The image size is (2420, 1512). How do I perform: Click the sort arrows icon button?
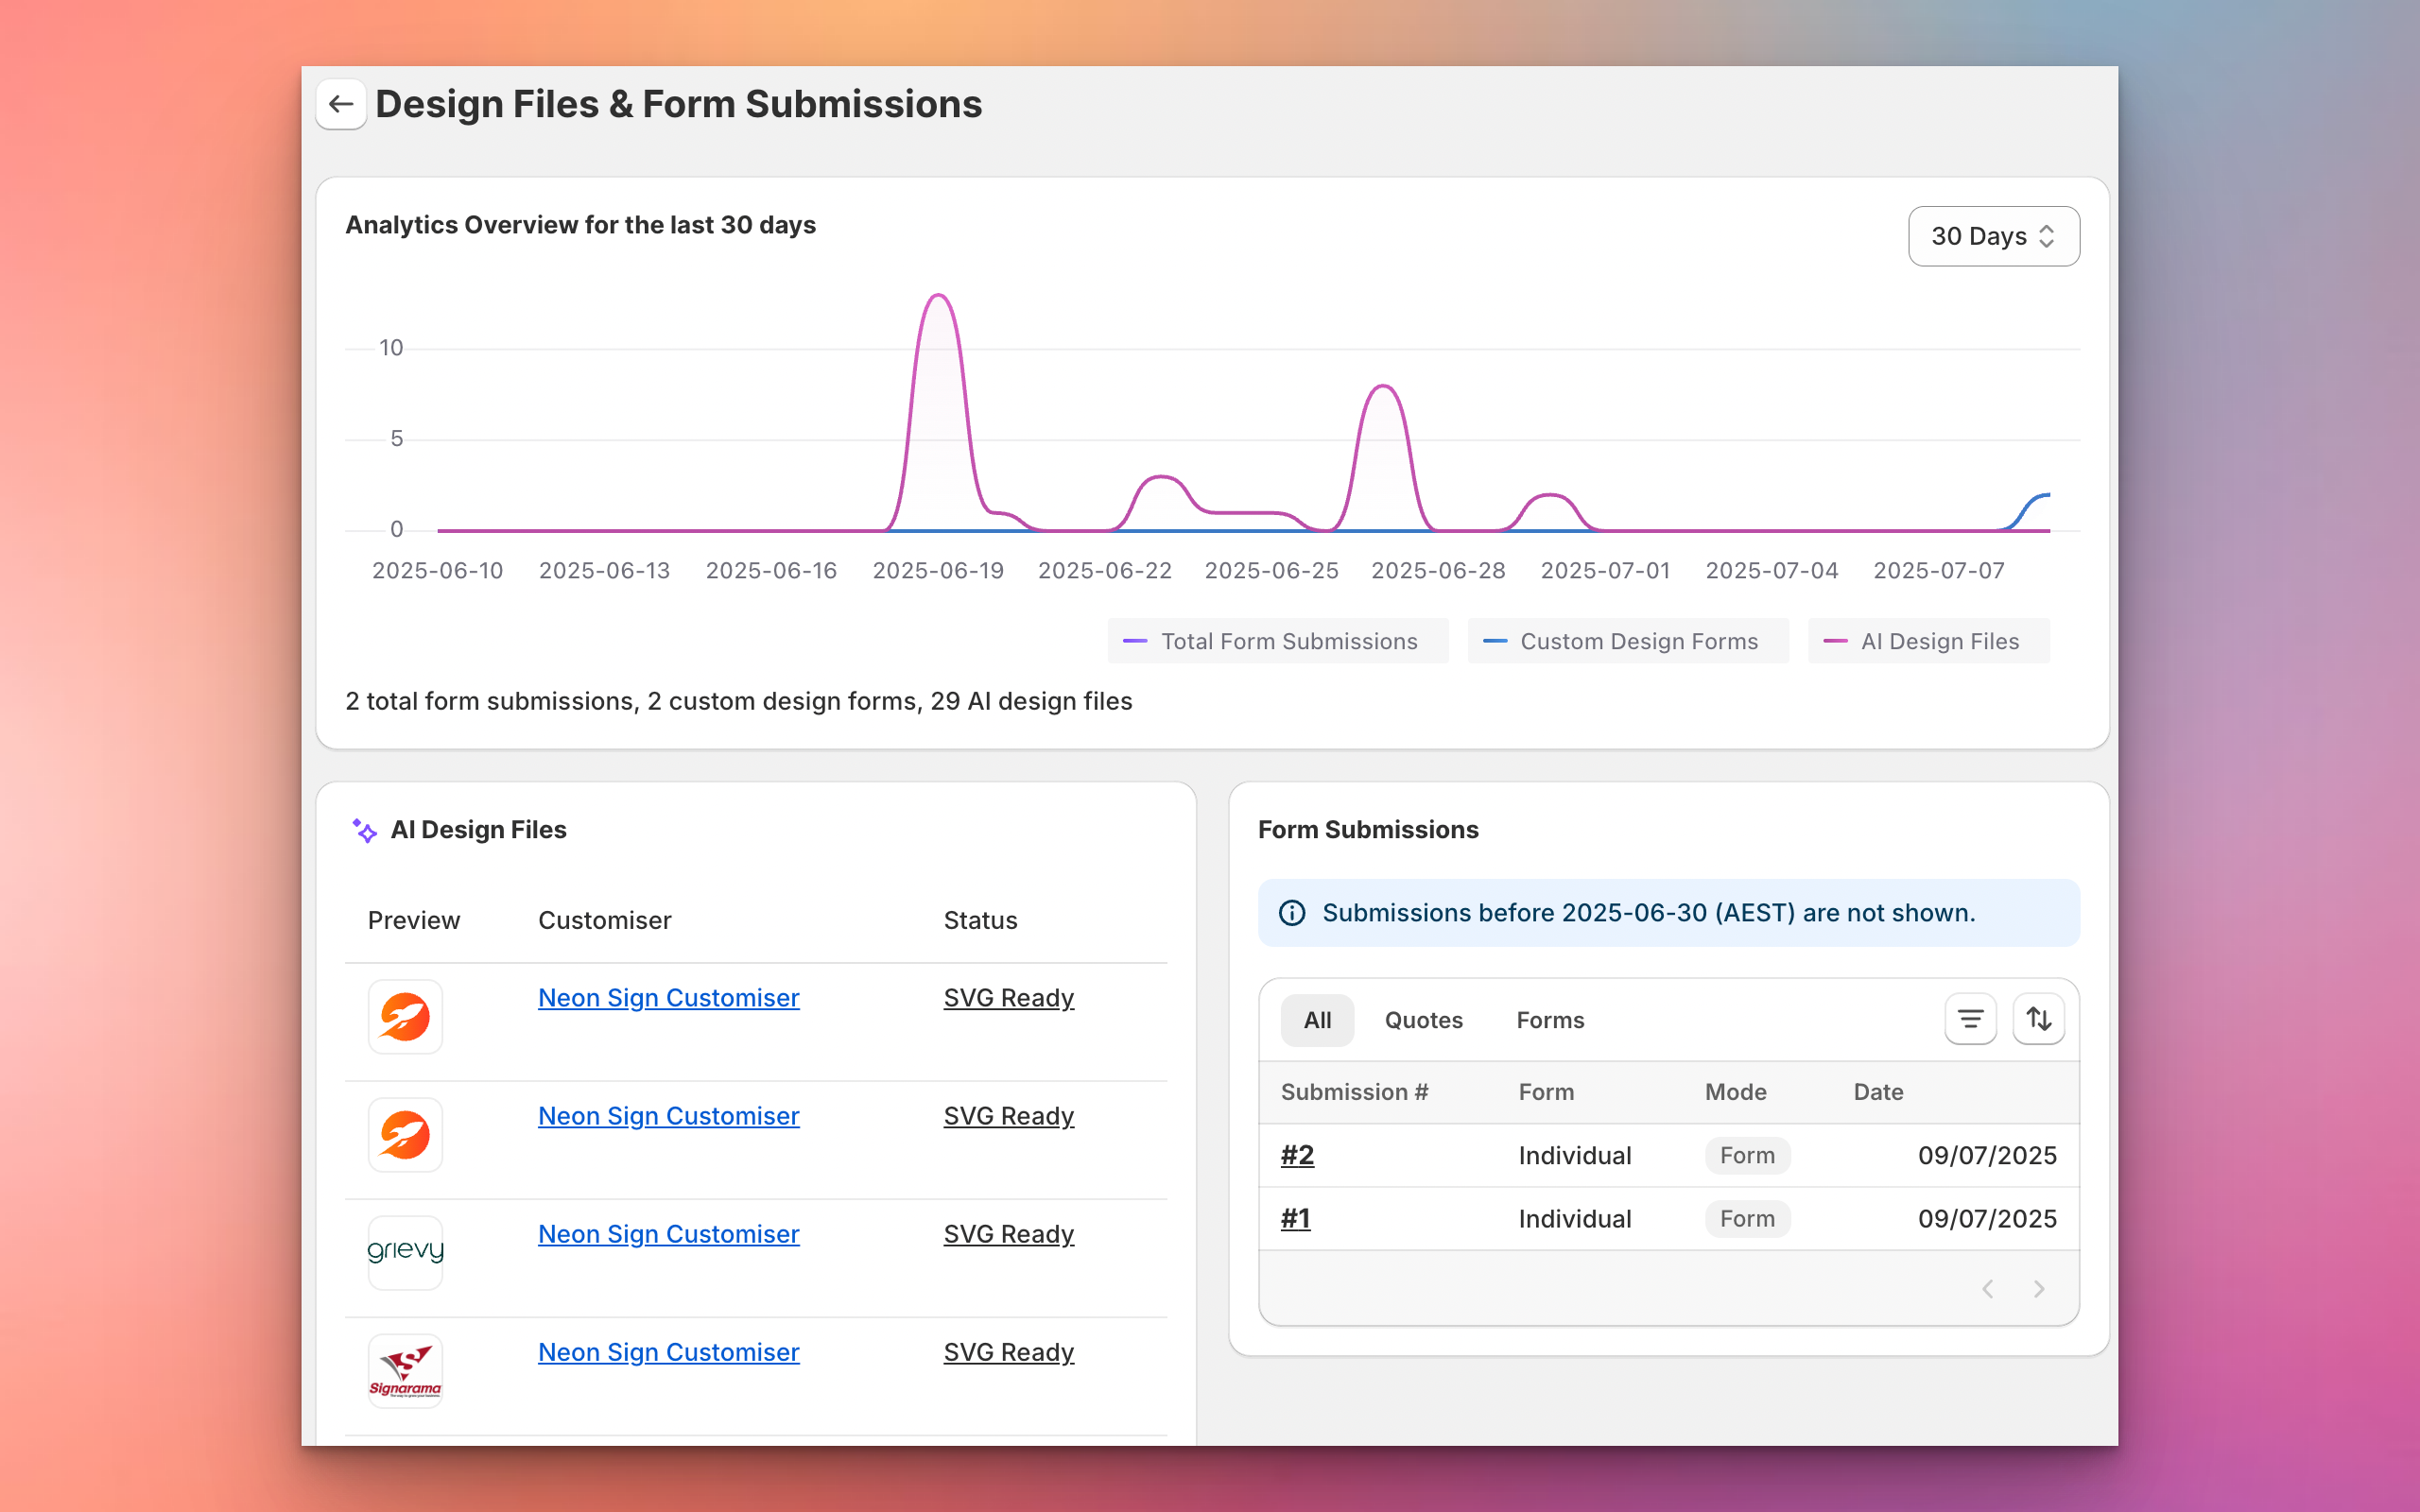click(2038, 1019)
